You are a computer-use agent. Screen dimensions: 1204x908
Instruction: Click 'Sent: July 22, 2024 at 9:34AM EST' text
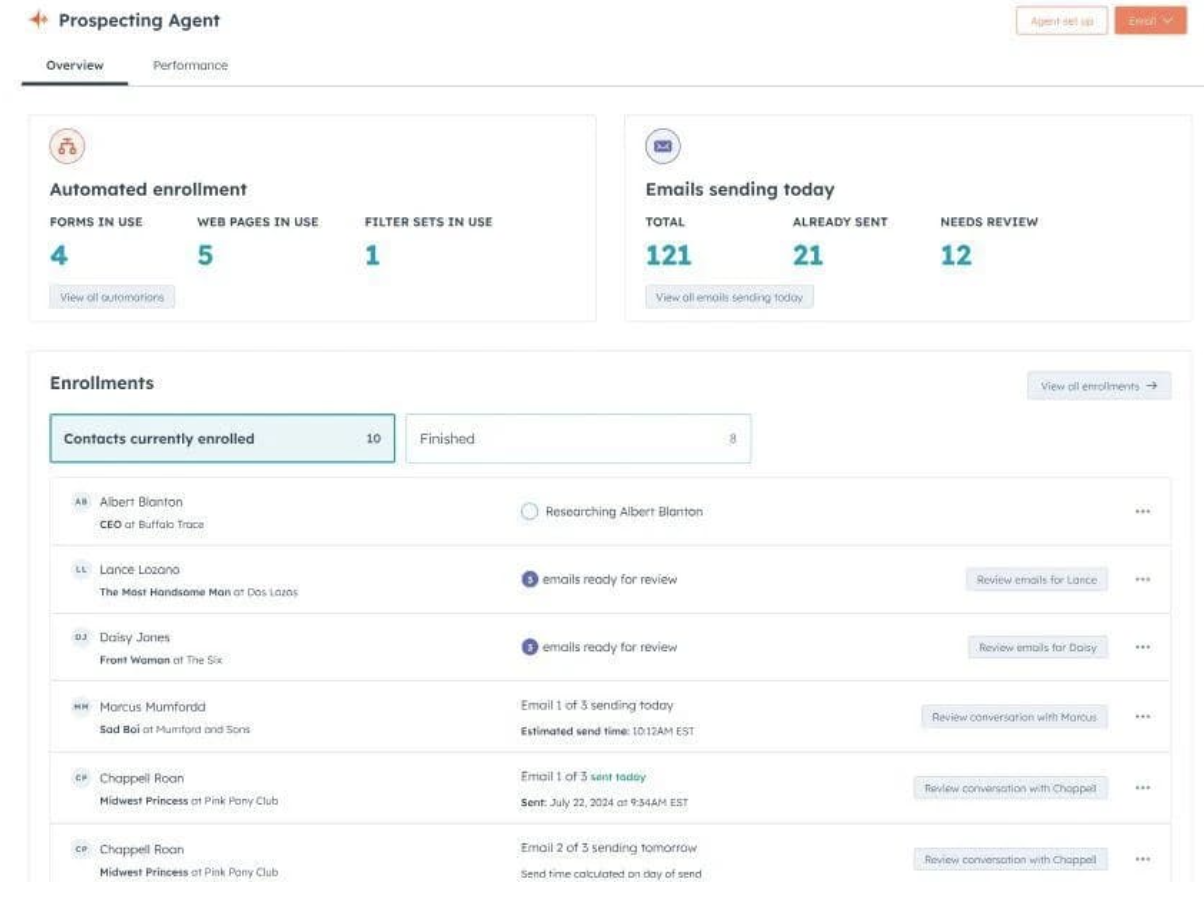click(604, 803)
